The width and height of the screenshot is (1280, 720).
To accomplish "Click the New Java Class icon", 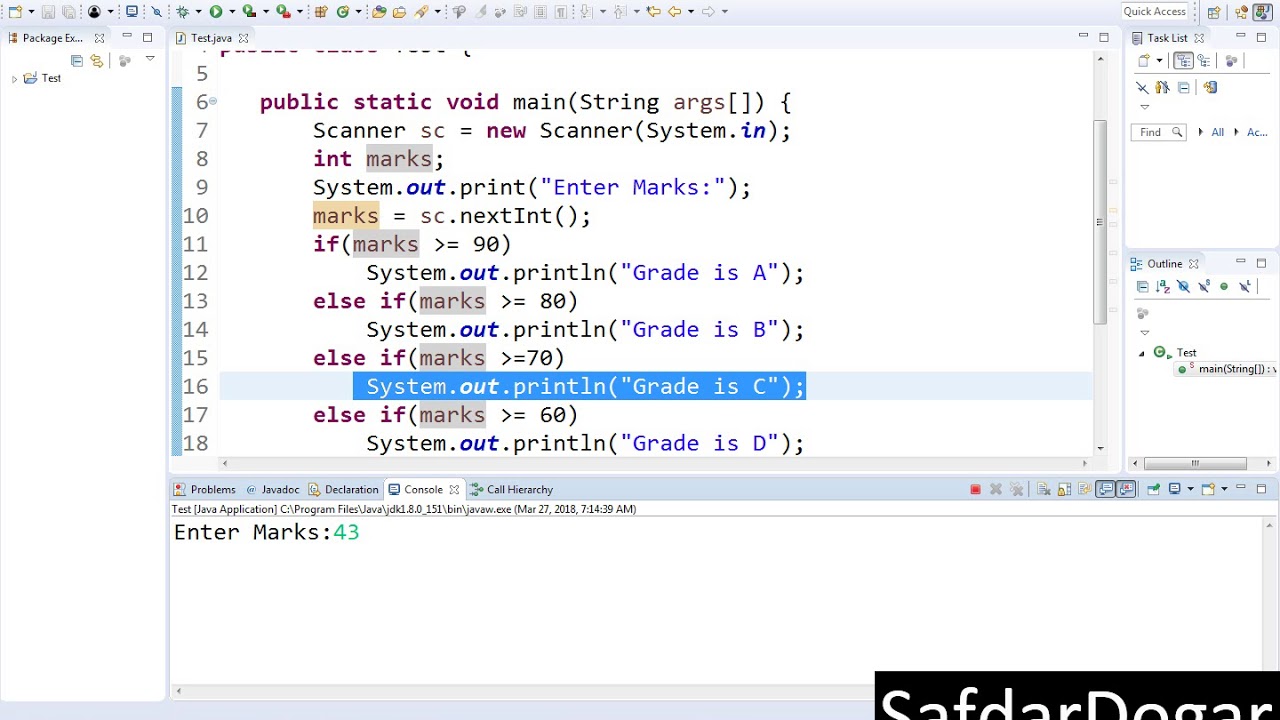I will [x=342, y=12].
